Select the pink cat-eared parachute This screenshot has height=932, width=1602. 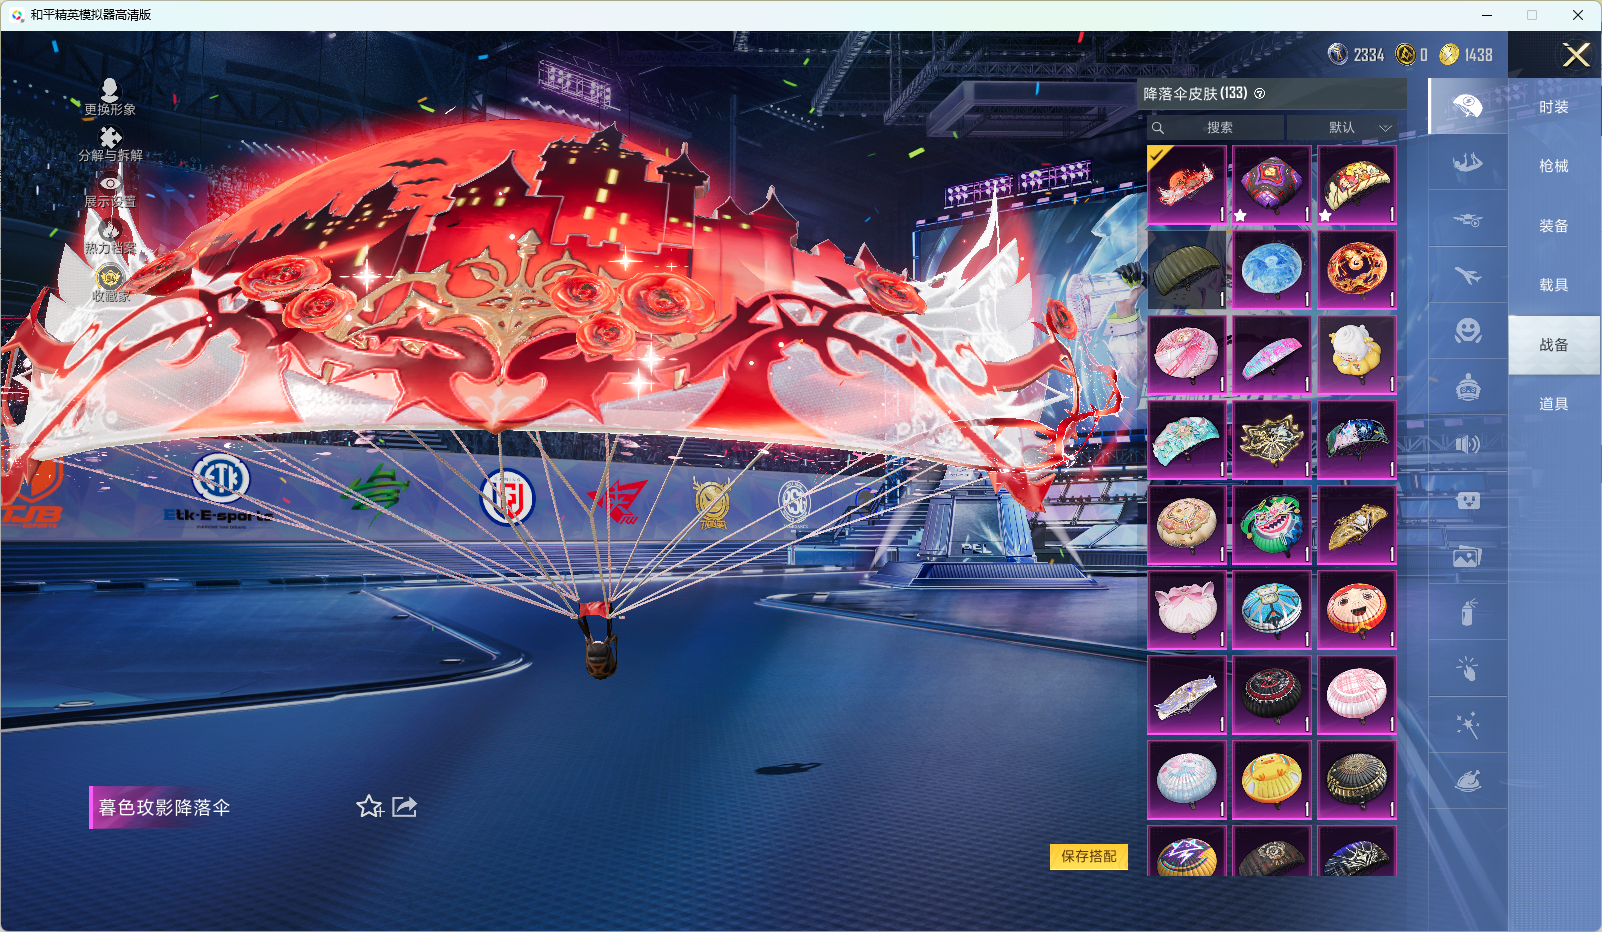[x=1187, y=610]
